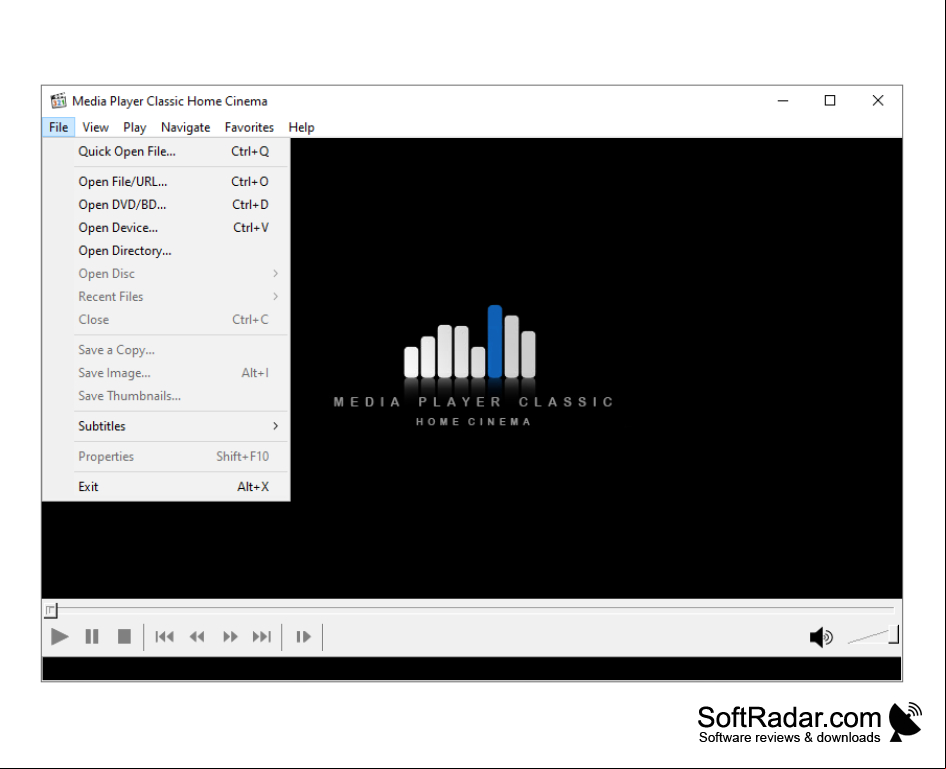Mute audio with the speaker icon

pyautogui.click(x=821, y=637)
